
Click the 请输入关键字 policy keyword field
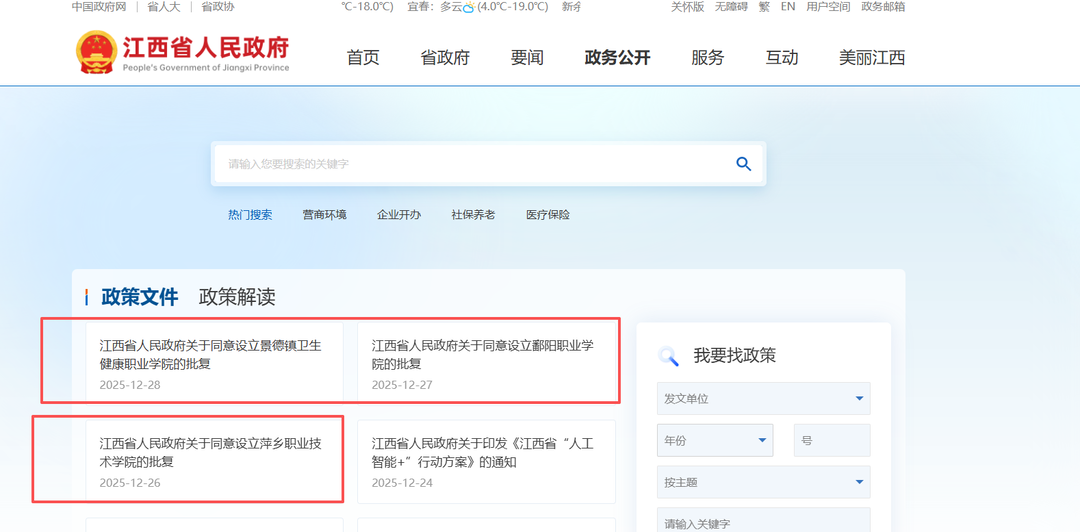[763, 522]
